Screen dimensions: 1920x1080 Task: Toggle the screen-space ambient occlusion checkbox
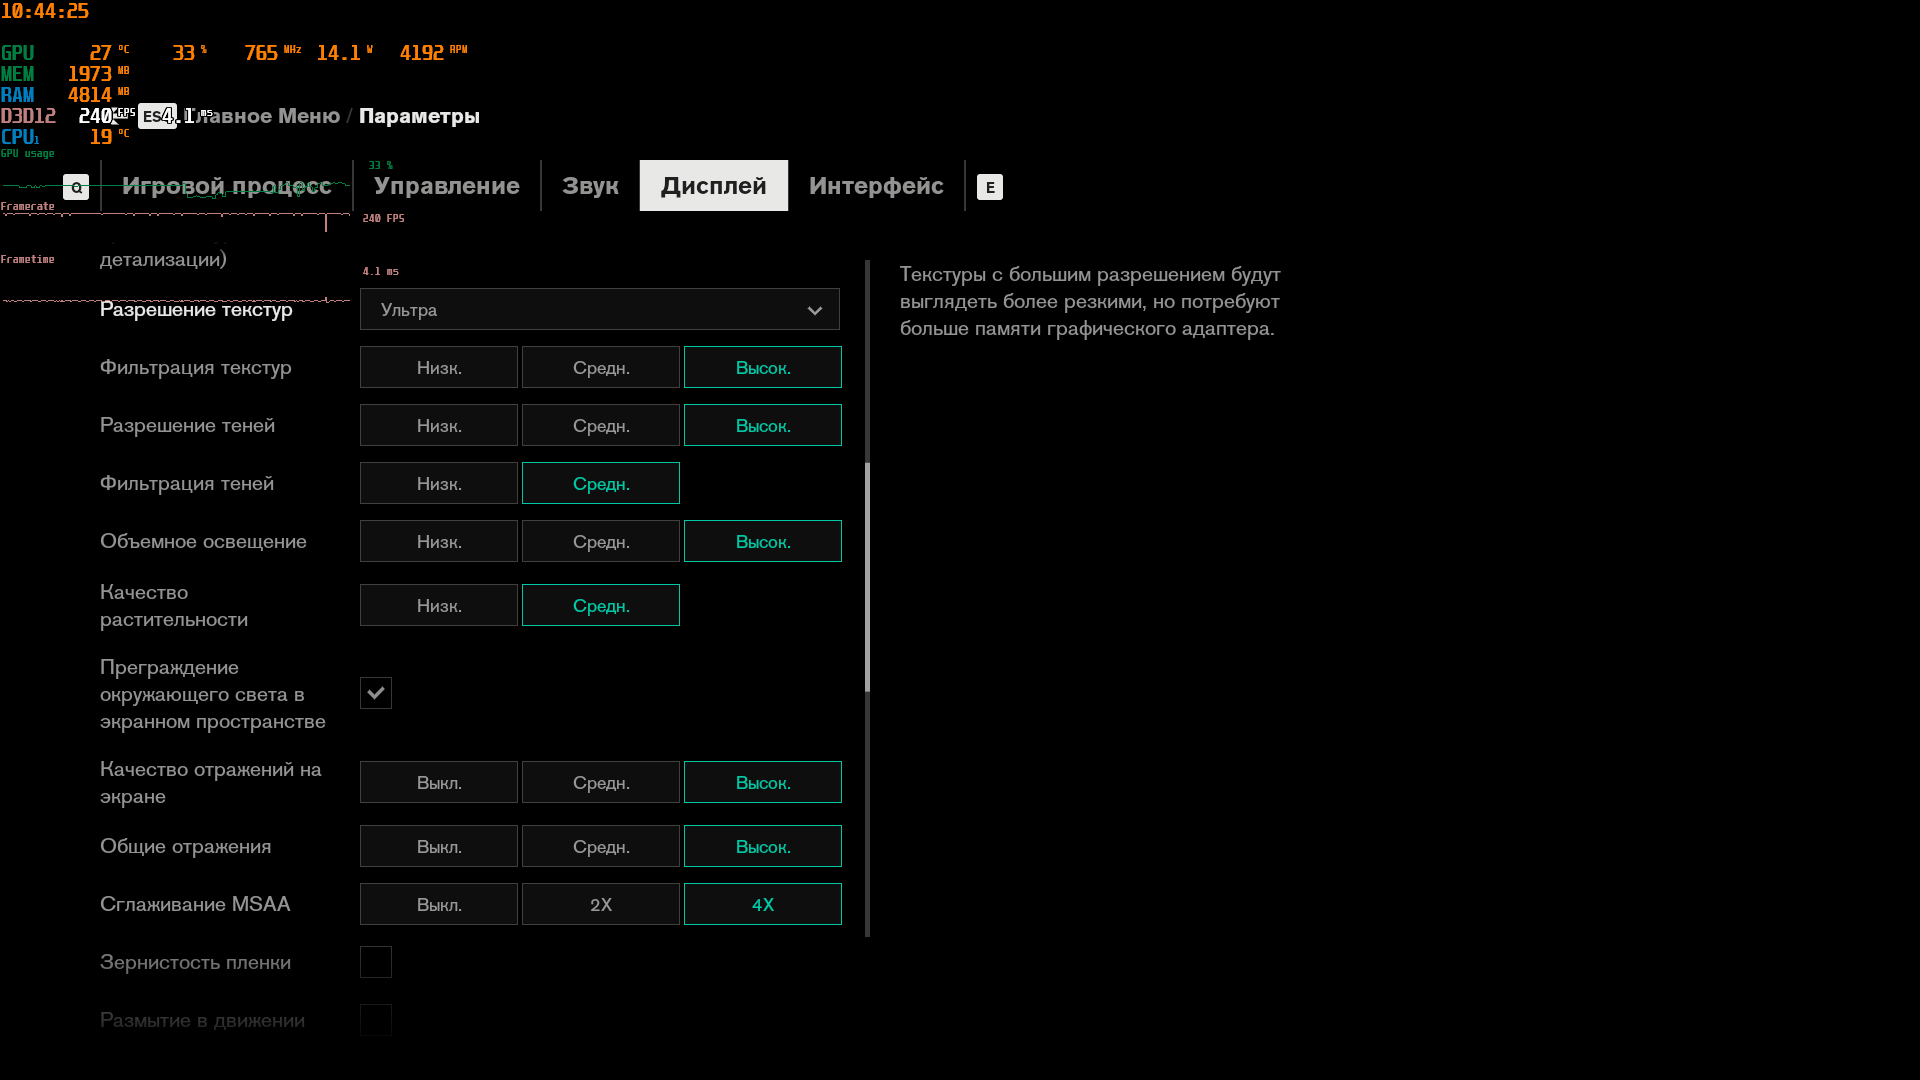[x=376, y=693]
